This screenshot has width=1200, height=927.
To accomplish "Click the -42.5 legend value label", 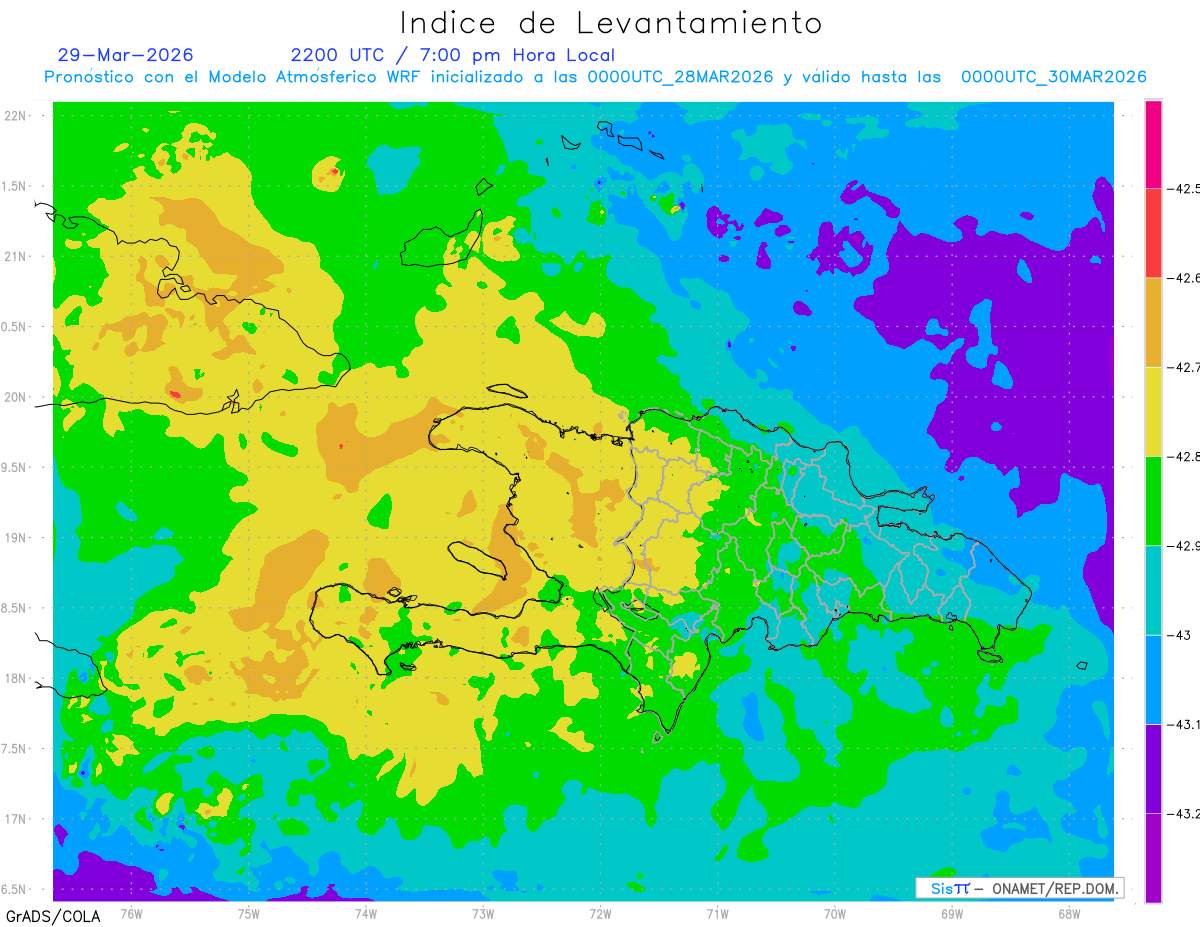I will [1184, 189].
